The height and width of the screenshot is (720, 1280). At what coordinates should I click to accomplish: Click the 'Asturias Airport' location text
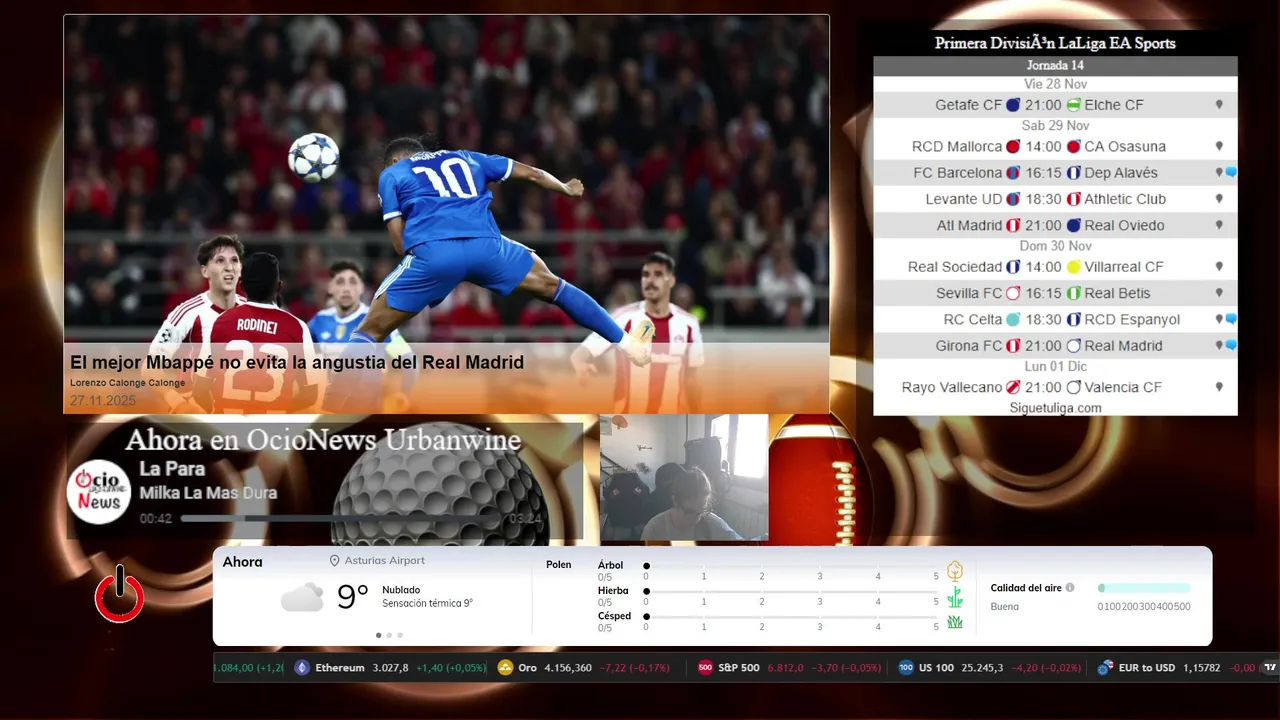pyautogui.click(x=385, y=561)
